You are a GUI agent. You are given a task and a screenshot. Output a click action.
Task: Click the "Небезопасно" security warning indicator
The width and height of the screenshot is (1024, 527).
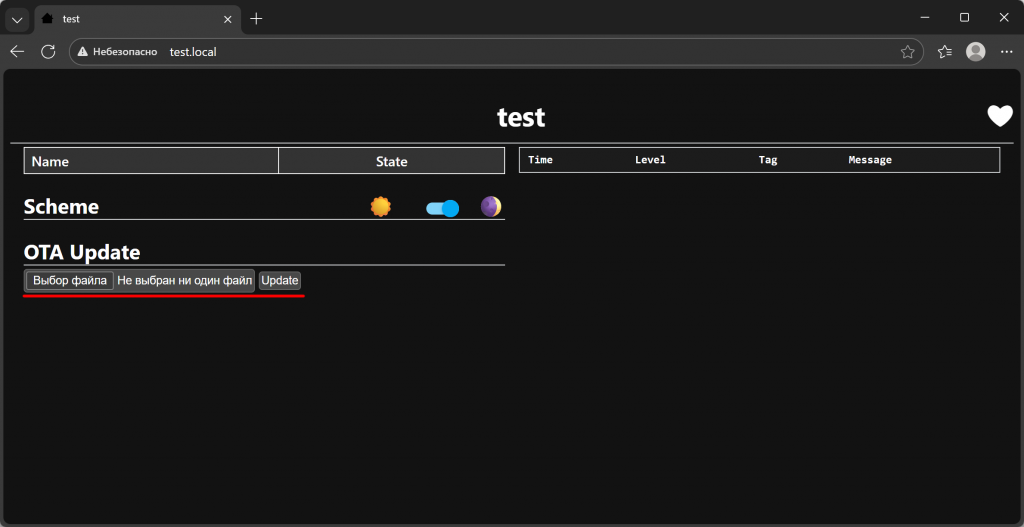[x=116, y=52]
